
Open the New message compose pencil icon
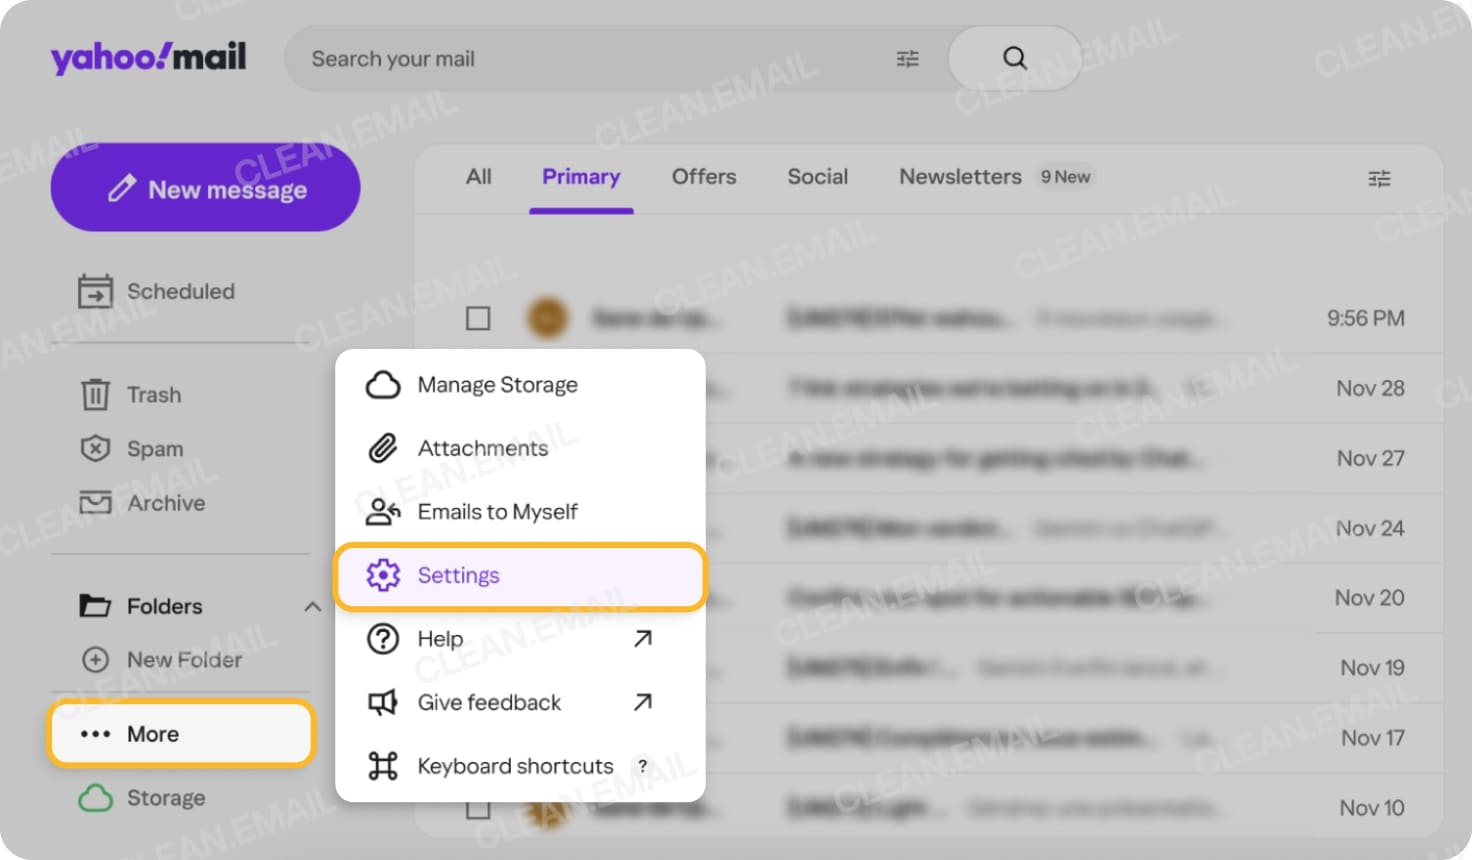point(123,188)
